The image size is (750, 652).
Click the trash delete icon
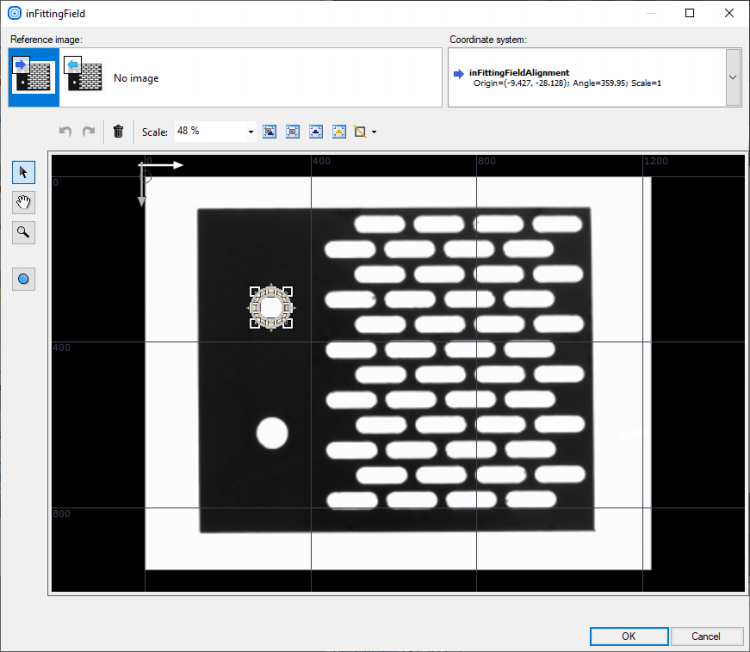click(x=118, y=131)
